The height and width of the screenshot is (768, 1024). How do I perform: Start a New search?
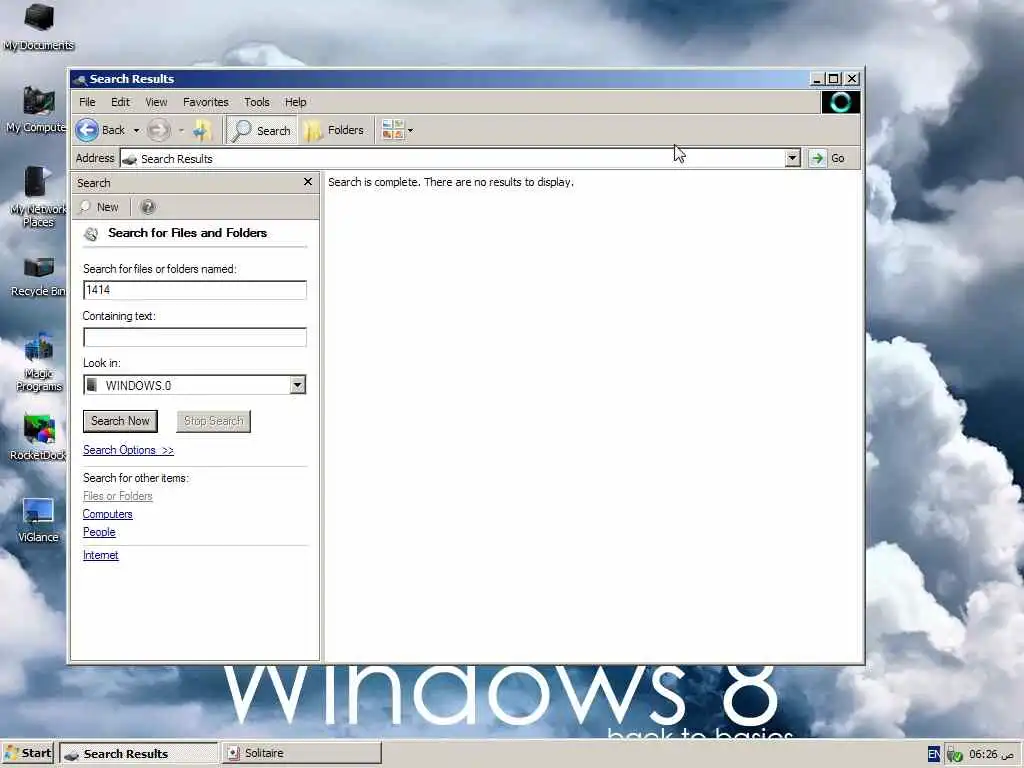click(x=99, y=207)
